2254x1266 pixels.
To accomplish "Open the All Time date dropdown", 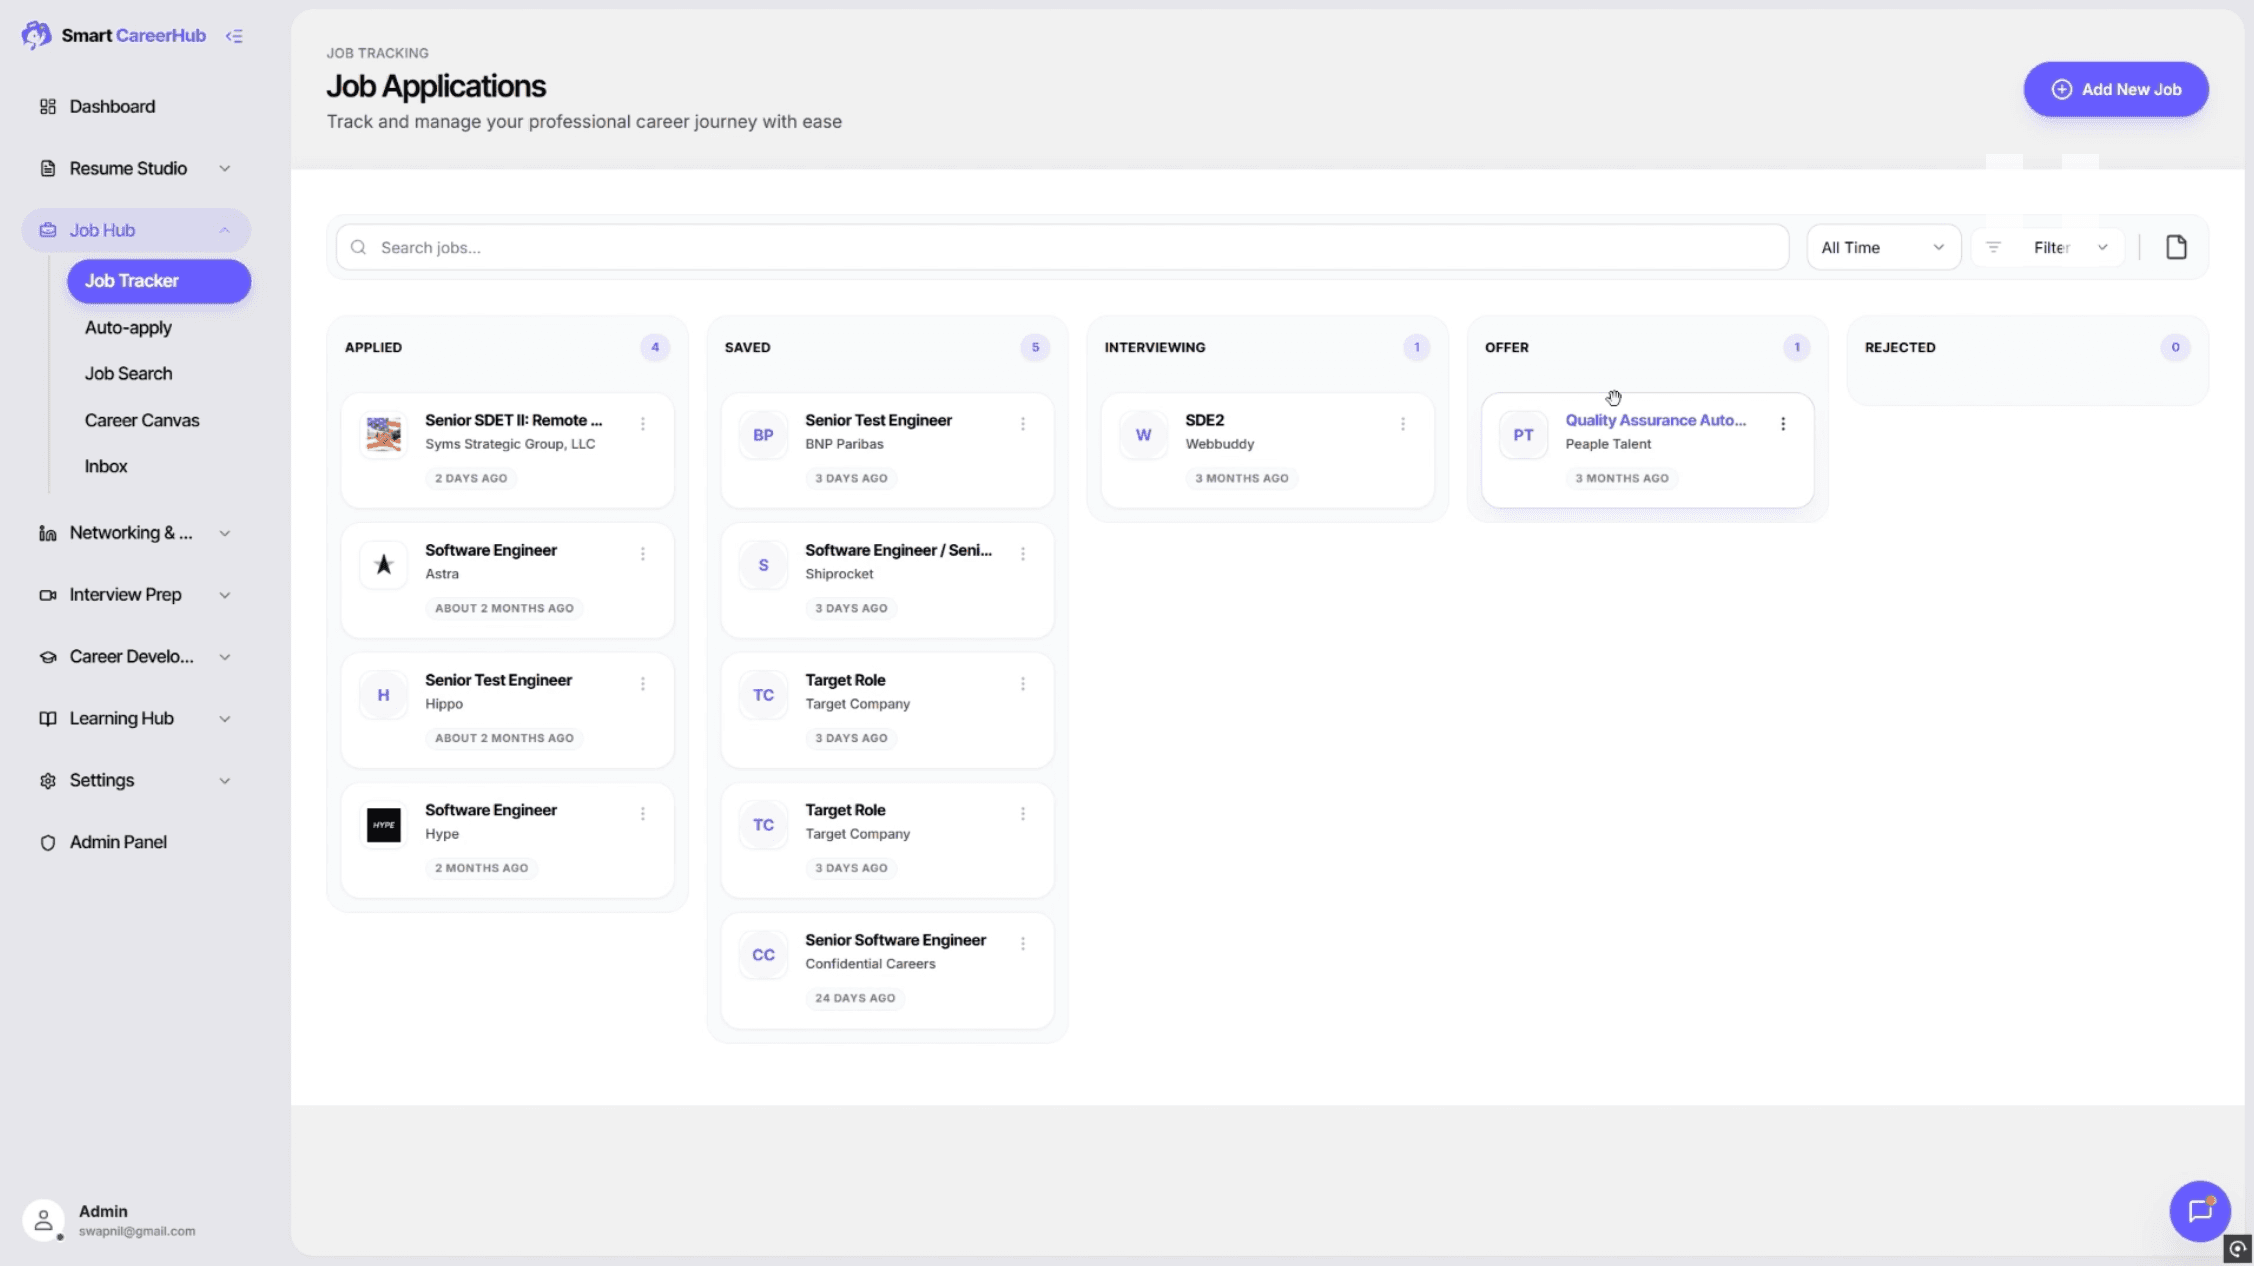I will coord(1883,247).
